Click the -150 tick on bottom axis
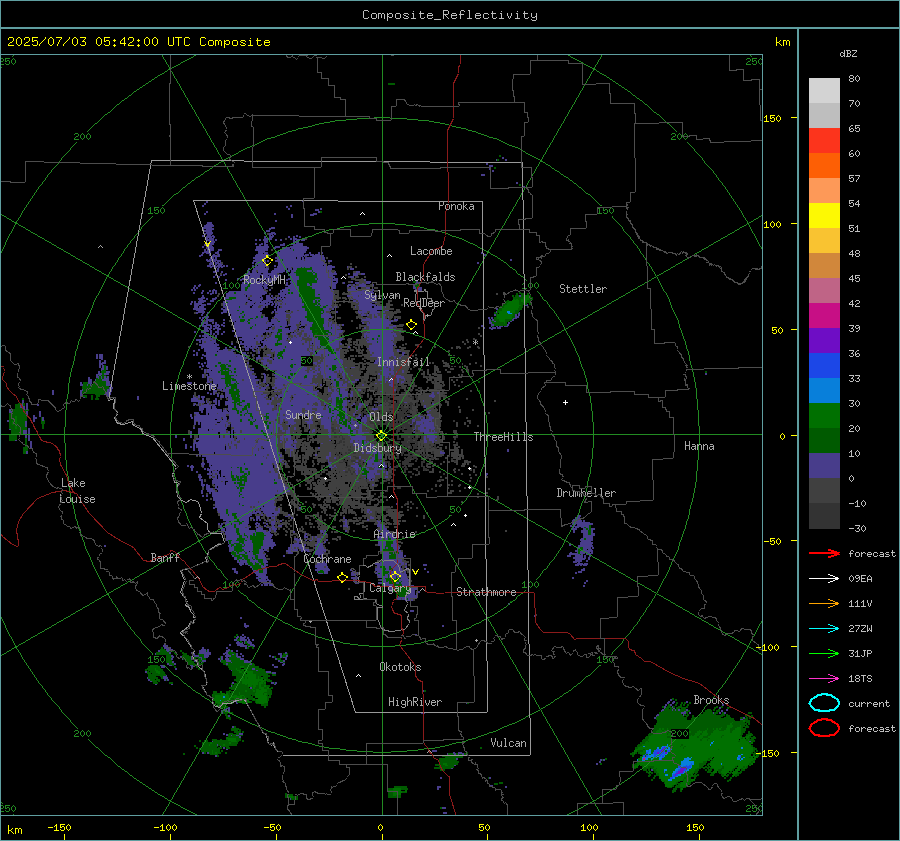This screenshot has width=900, height=841. click(x=59, y=827)
